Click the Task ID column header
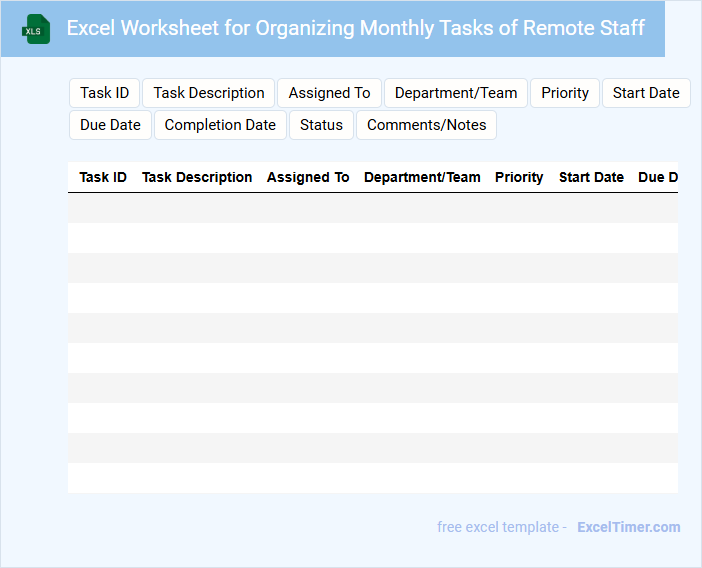Image resolution: width=702 pixels, height=568 pixels. (x=103, y=177)
